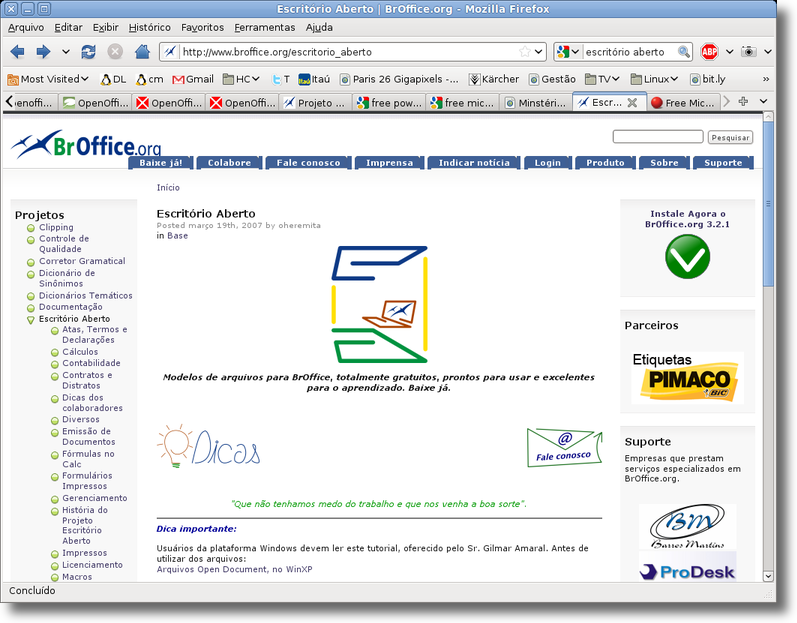Reload the current page
Screen dimensions: 797x623
pyautogui.click(x=88, y=51)
